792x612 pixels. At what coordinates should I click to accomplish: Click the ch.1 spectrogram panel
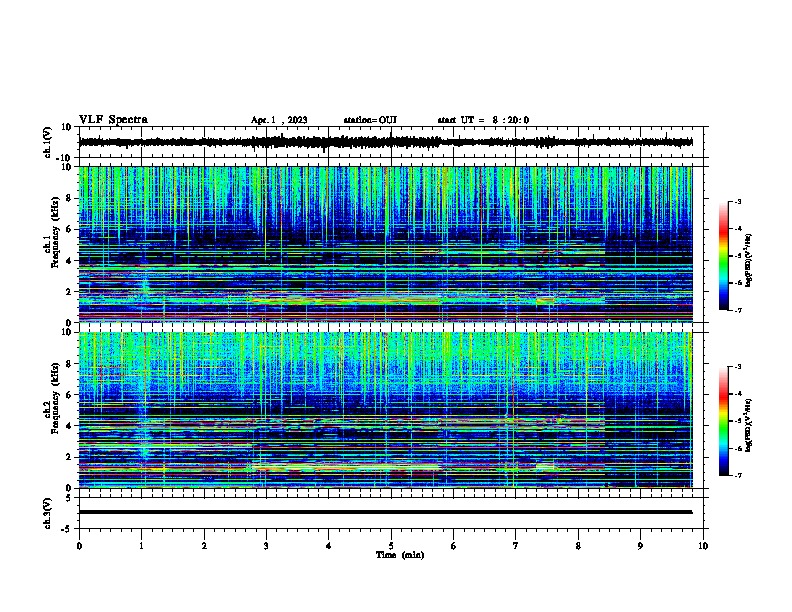385,244
